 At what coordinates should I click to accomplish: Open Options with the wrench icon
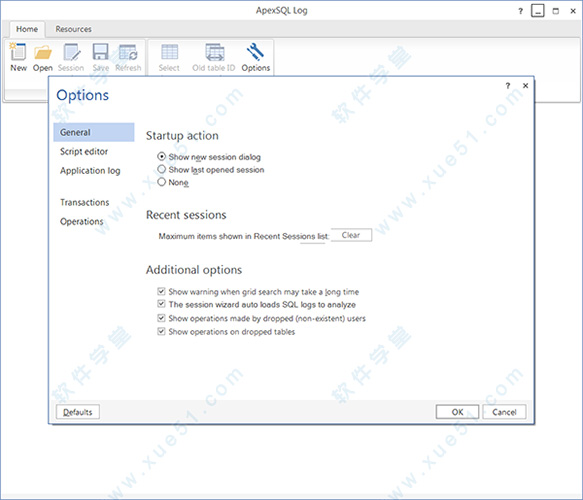point(255,52)
